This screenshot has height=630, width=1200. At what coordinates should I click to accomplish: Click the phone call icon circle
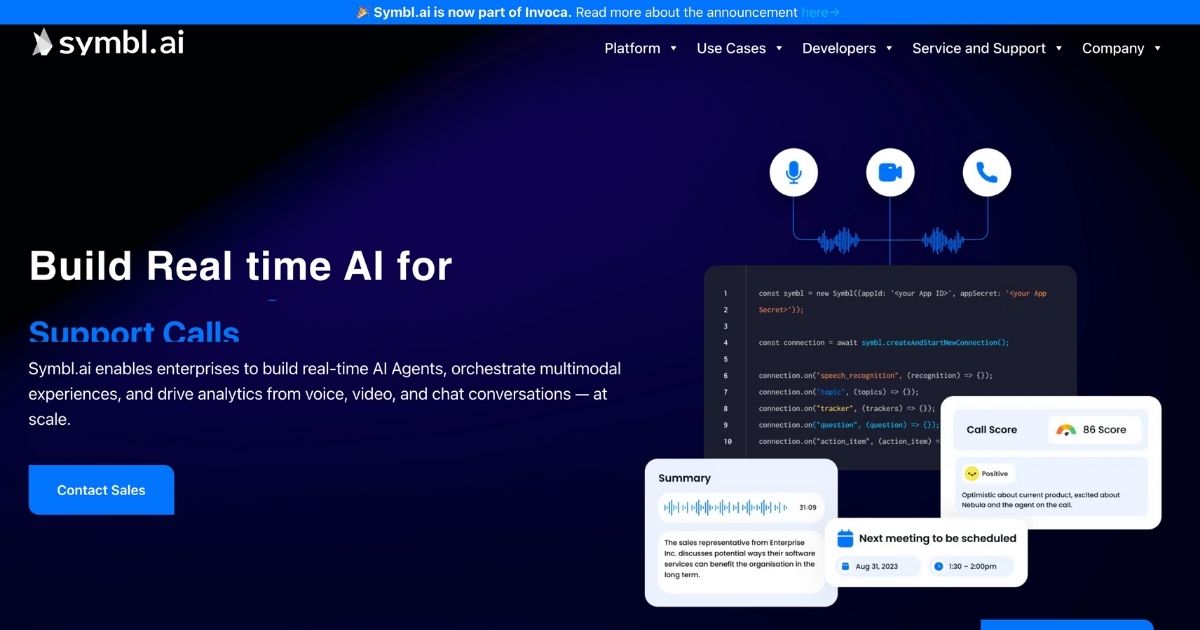coord(987,172)
